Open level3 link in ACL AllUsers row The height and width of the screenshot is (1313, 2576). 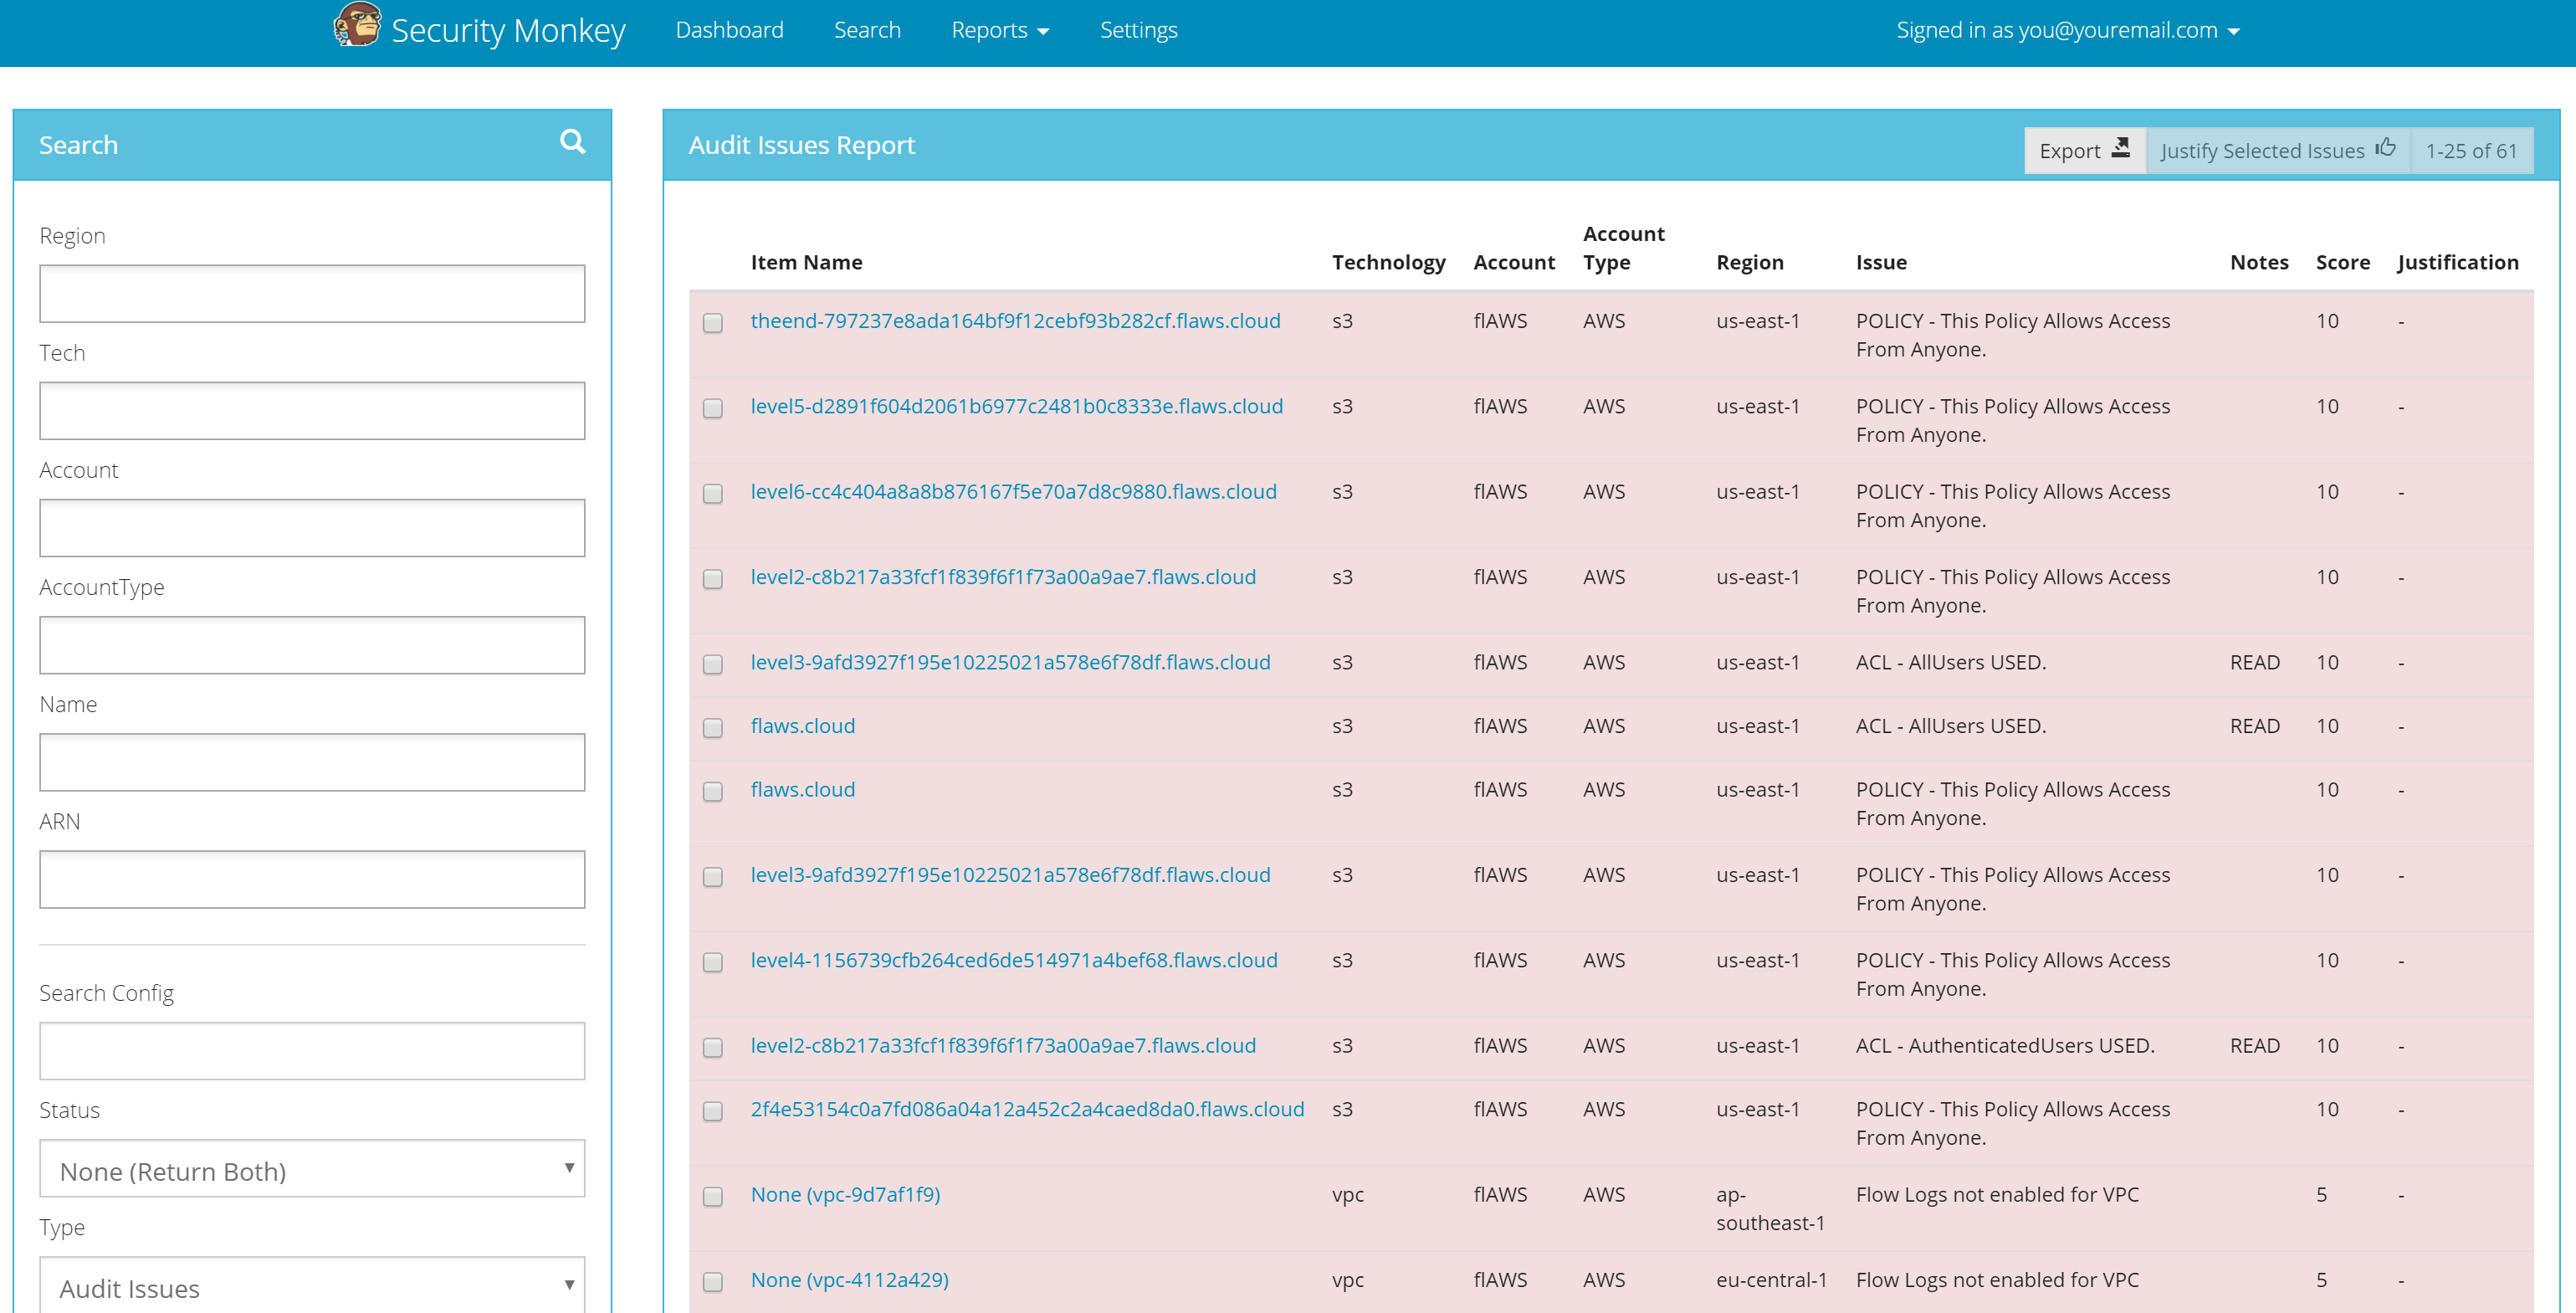pos(1010,662)
